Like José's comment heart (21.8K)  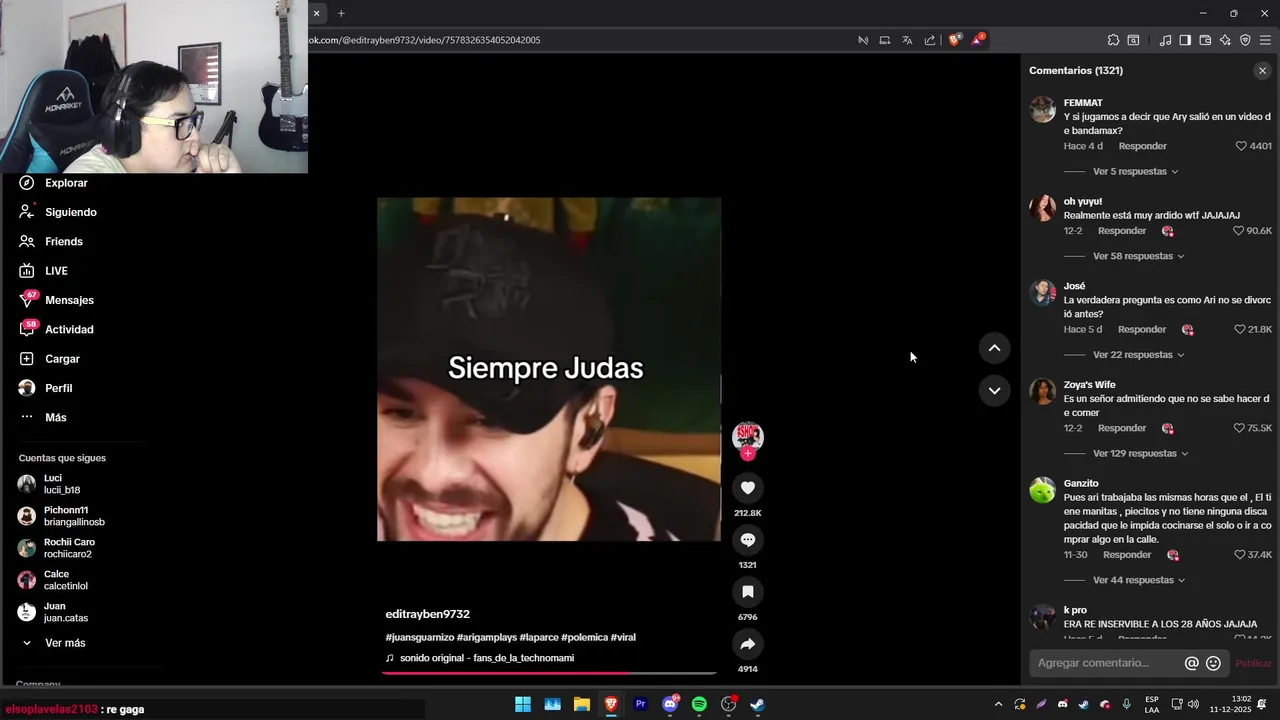[x=1240, y=330]
